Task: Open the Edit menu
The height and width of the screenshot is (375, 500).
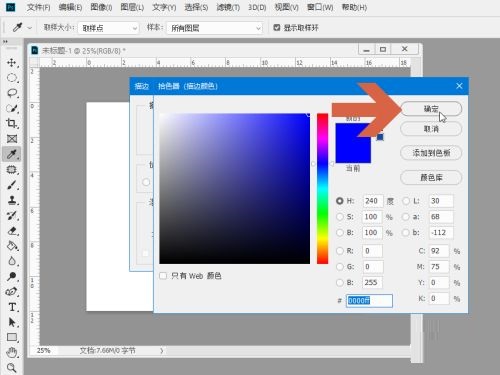Action: point(70,7)
